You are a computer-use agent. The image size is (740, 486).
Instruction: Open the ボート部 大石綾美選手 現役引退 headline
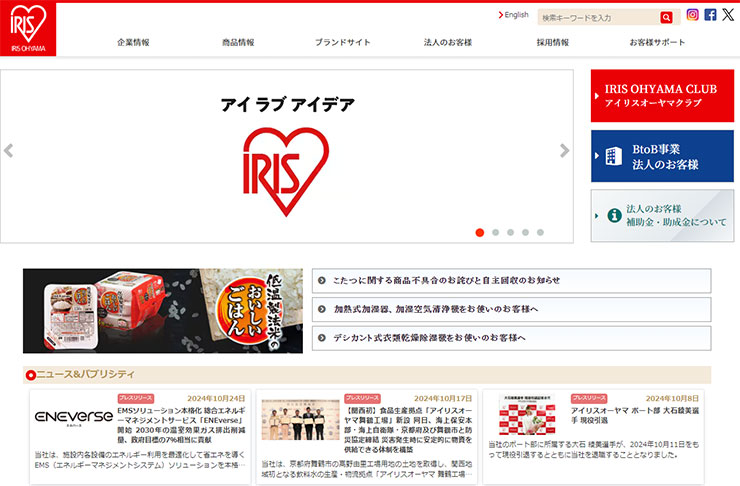(634, 415)
